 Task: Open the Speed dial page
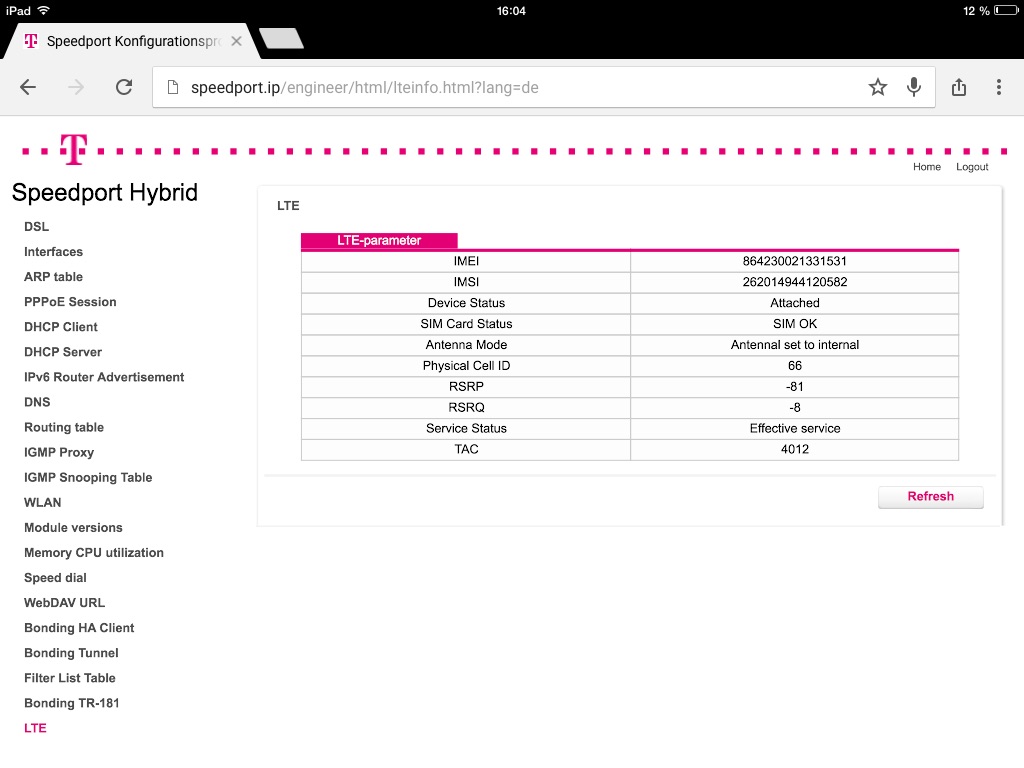tap(56, 578)
